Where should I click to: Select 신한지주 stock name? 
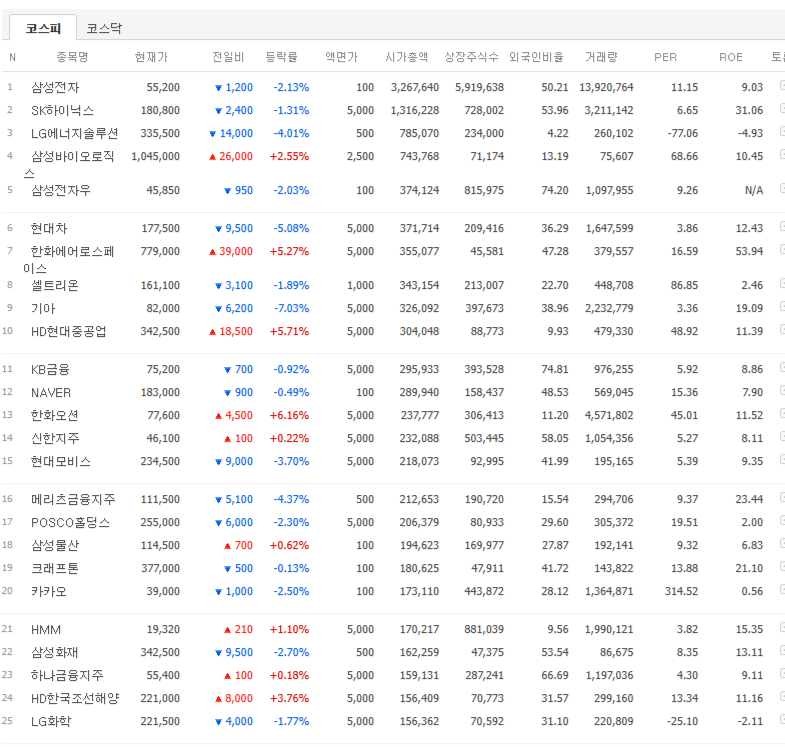(x=55, y=439)
